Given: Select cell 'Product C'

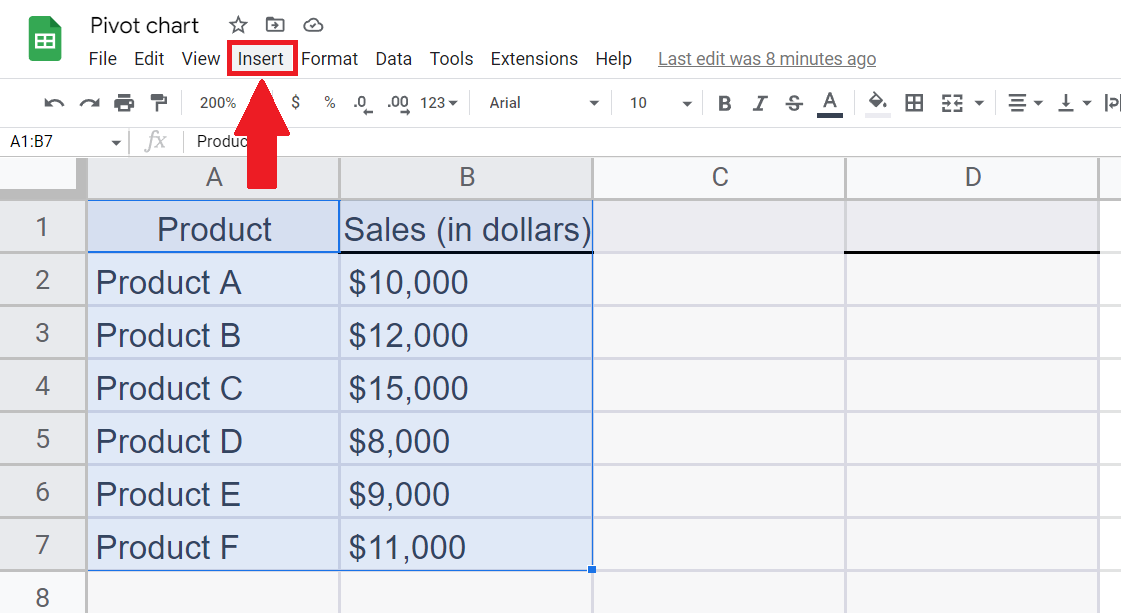Looking at the screenshot, I should tap(213, 386).
